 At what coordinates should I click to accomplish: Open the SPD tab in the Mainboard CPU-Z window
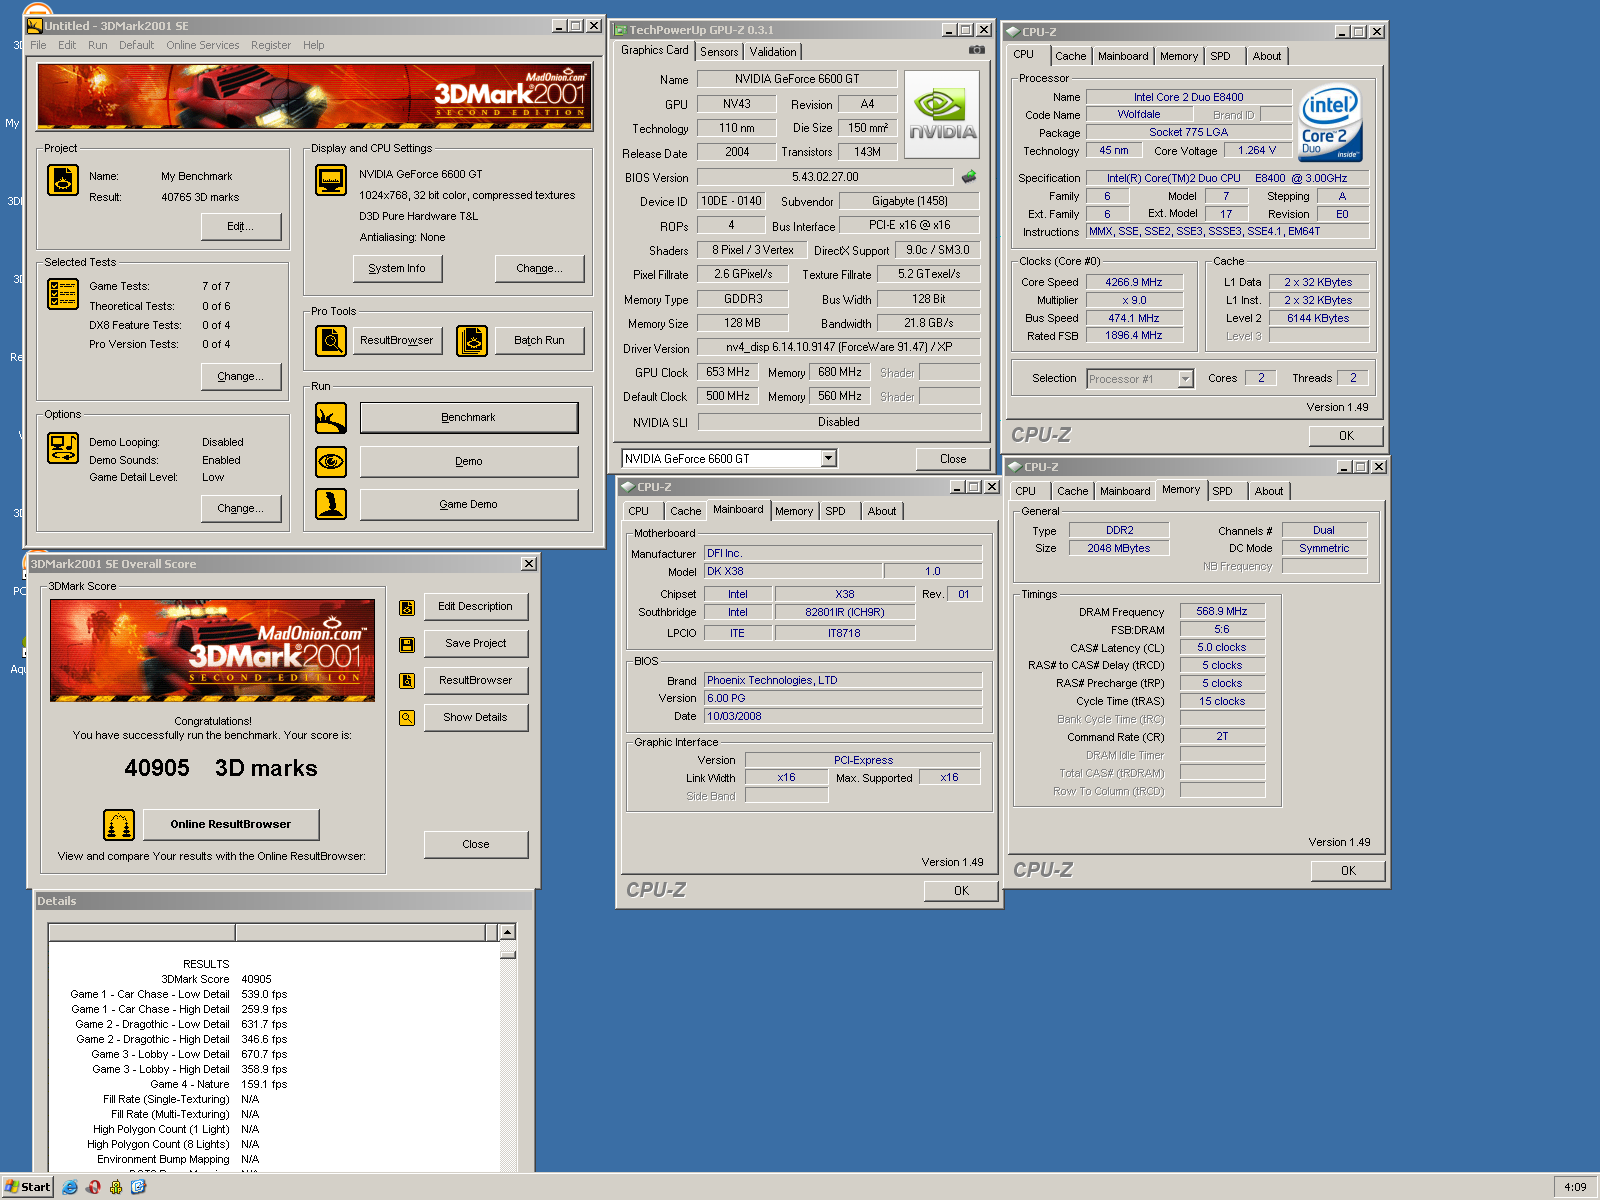[835, 511]
